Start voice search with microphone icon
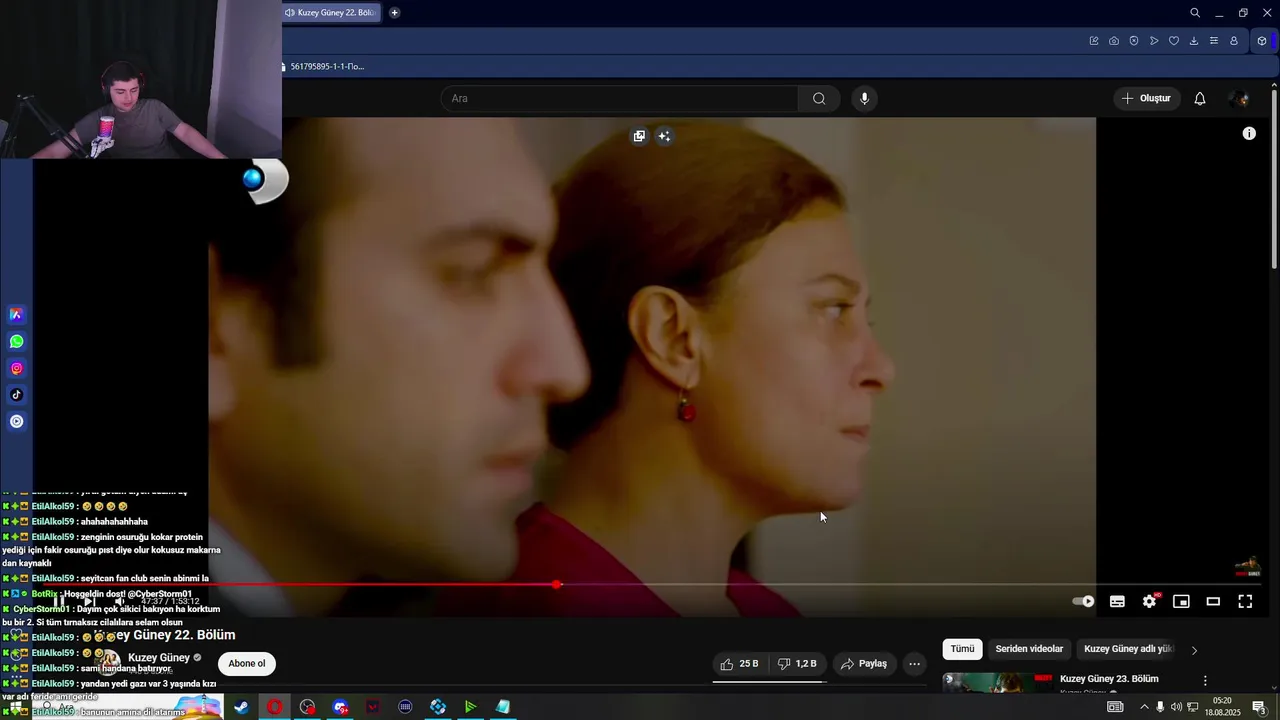 click(x=865, y=98)
